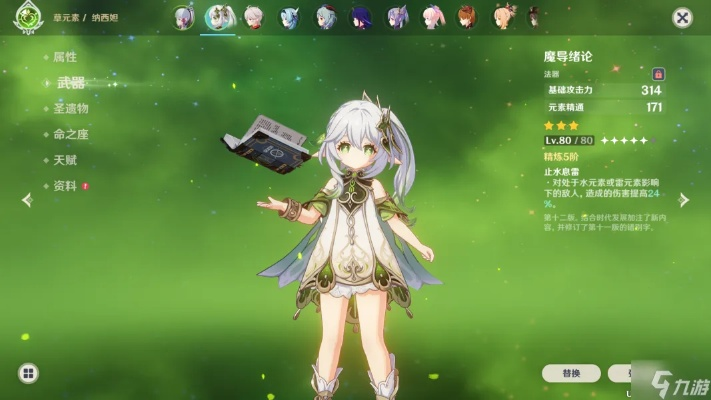711x400 pixels.
Task: Open the grid menu icon at bottom-left
Action: pos(28,373)
